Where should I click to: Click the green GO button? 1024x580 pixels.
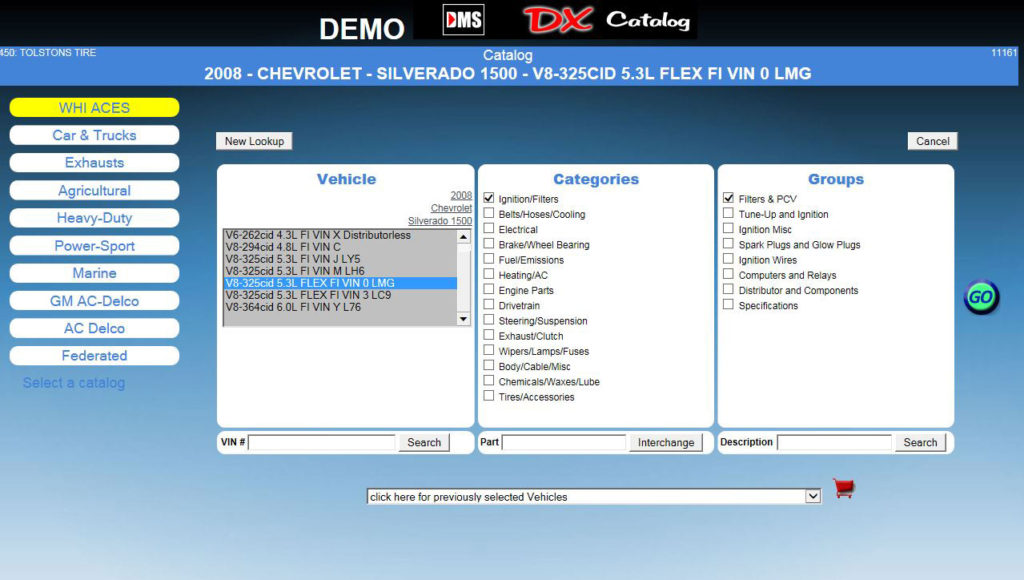(981, 296)
